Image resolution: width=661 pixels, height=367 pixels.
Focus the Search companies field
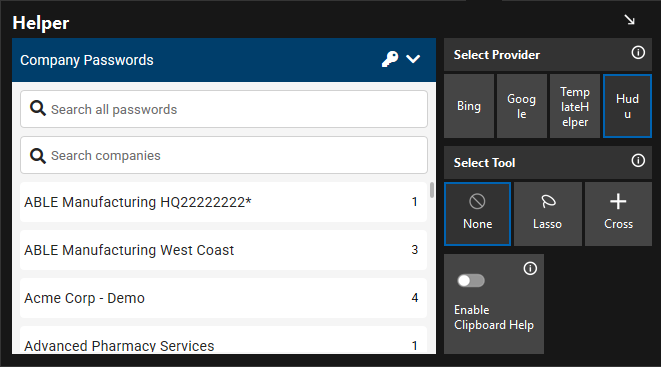[224, 155]
